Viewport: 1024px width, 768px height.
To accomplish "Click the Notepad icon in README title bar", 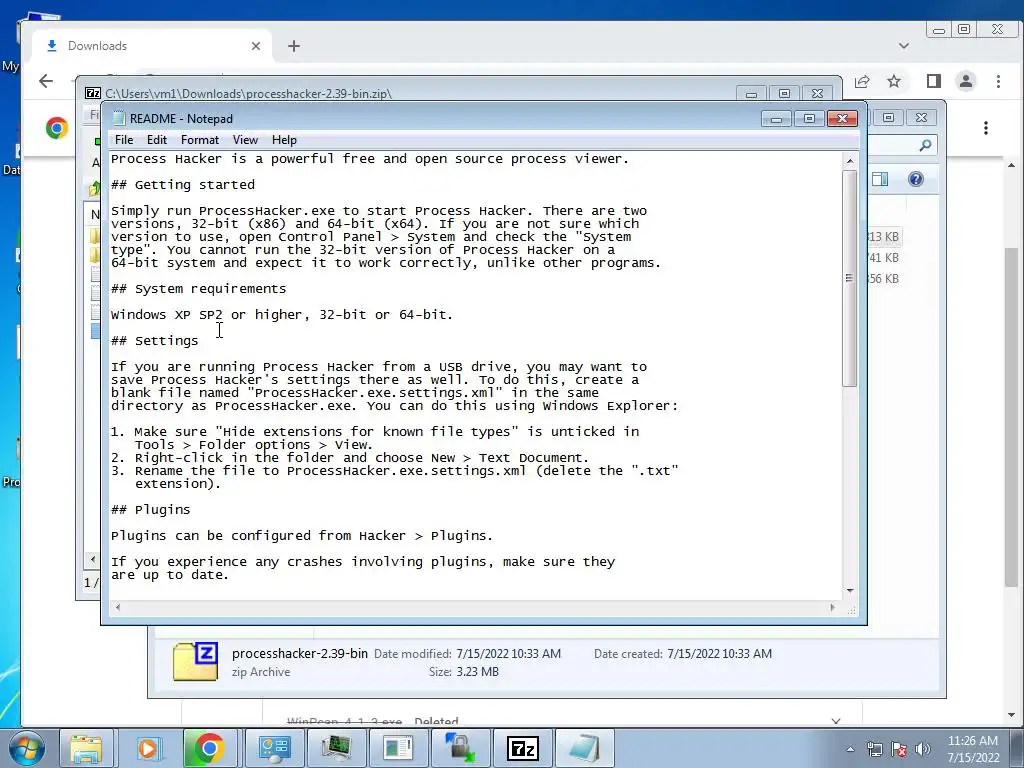I will pos(118,118).
